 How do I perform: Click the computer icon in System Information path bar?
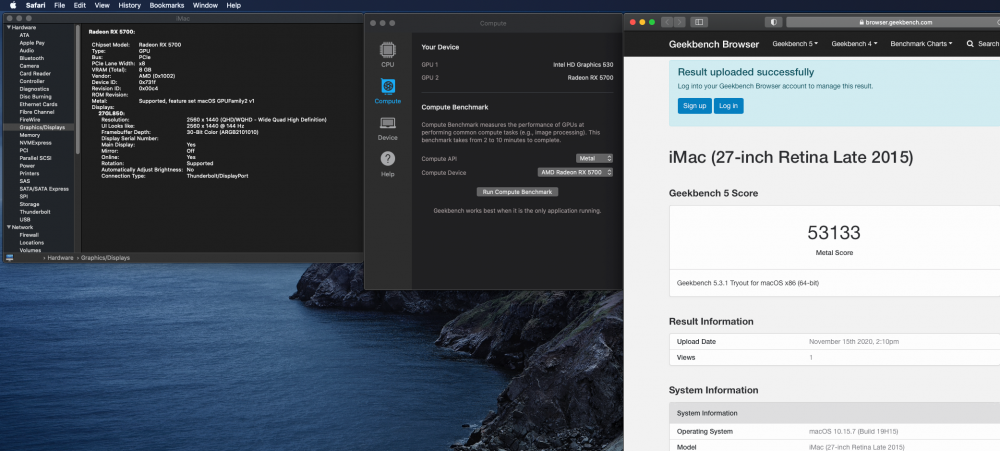click(x=10, y=258)
